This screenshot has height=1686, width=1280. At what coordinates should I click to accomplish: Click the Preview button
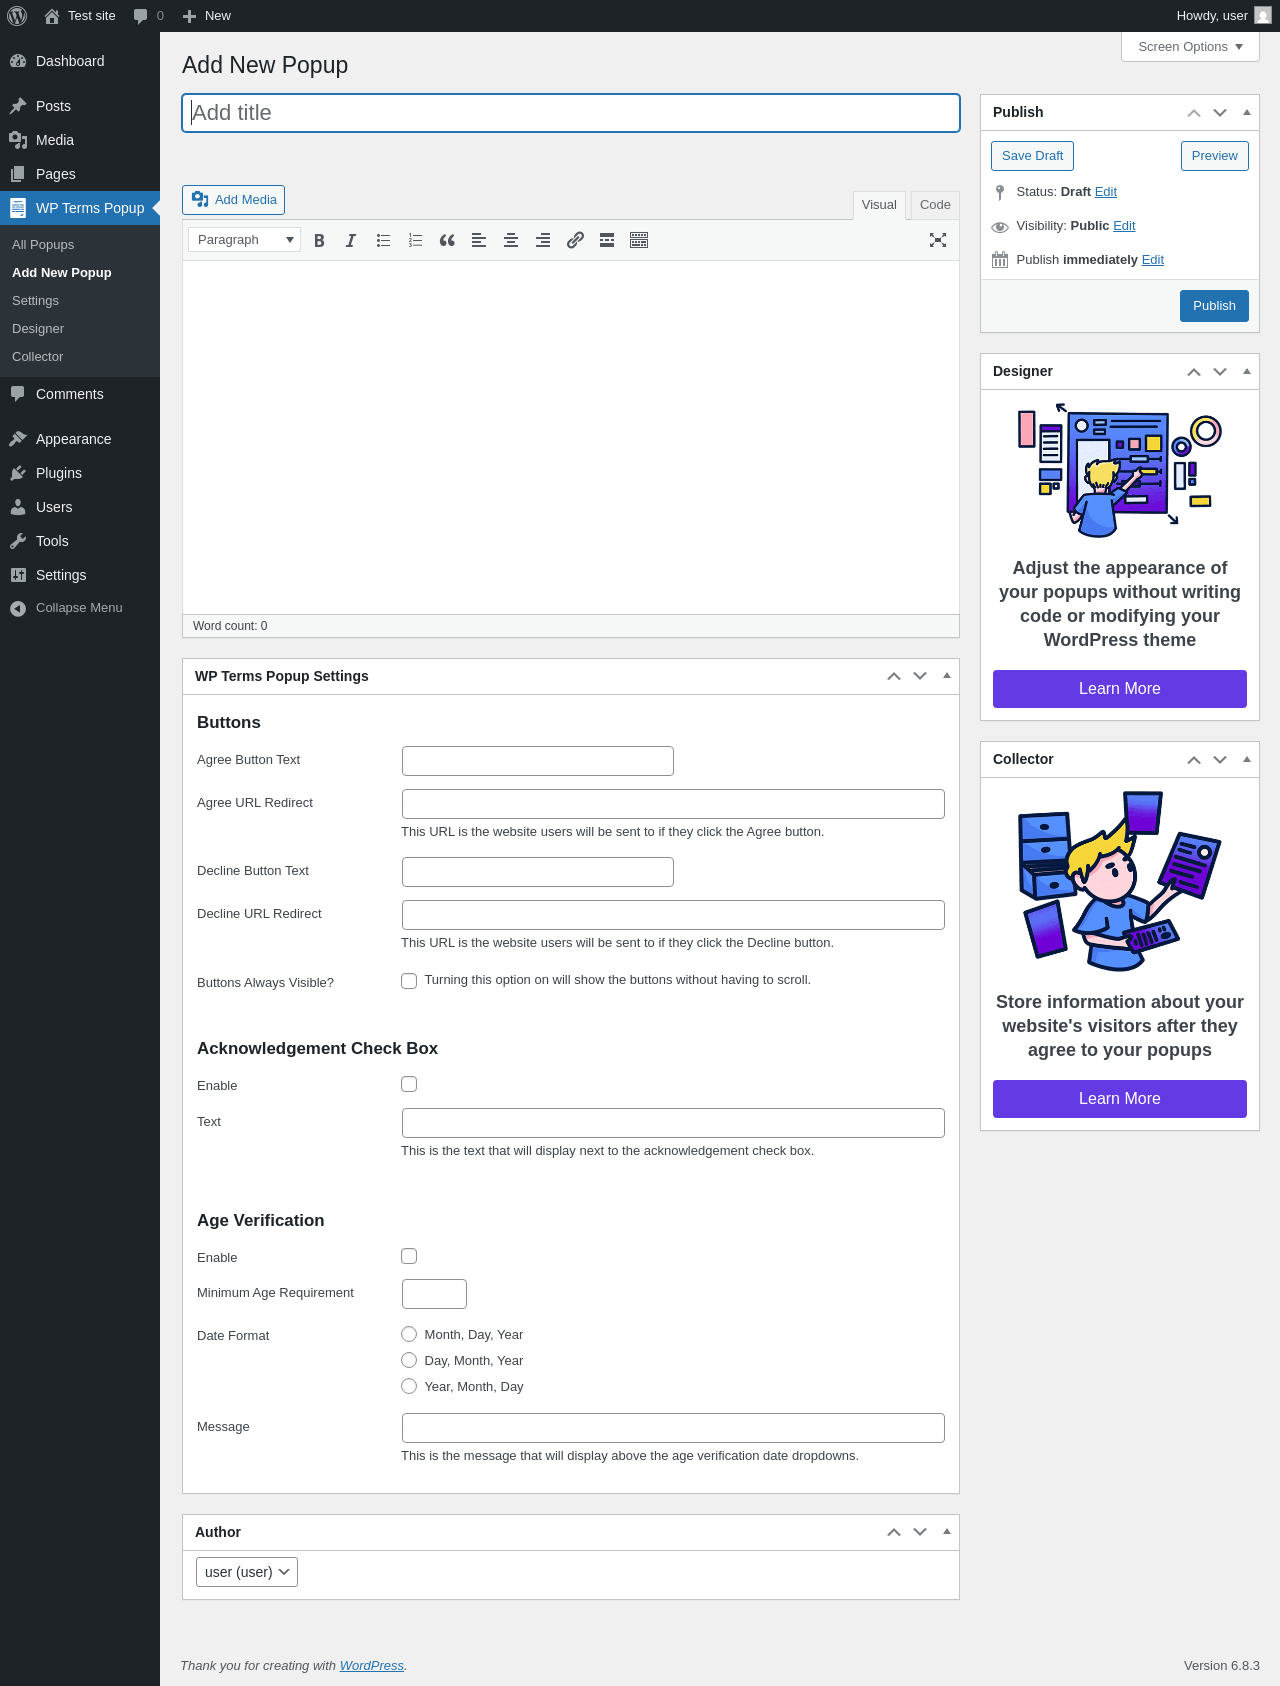tap(1214, 156)
